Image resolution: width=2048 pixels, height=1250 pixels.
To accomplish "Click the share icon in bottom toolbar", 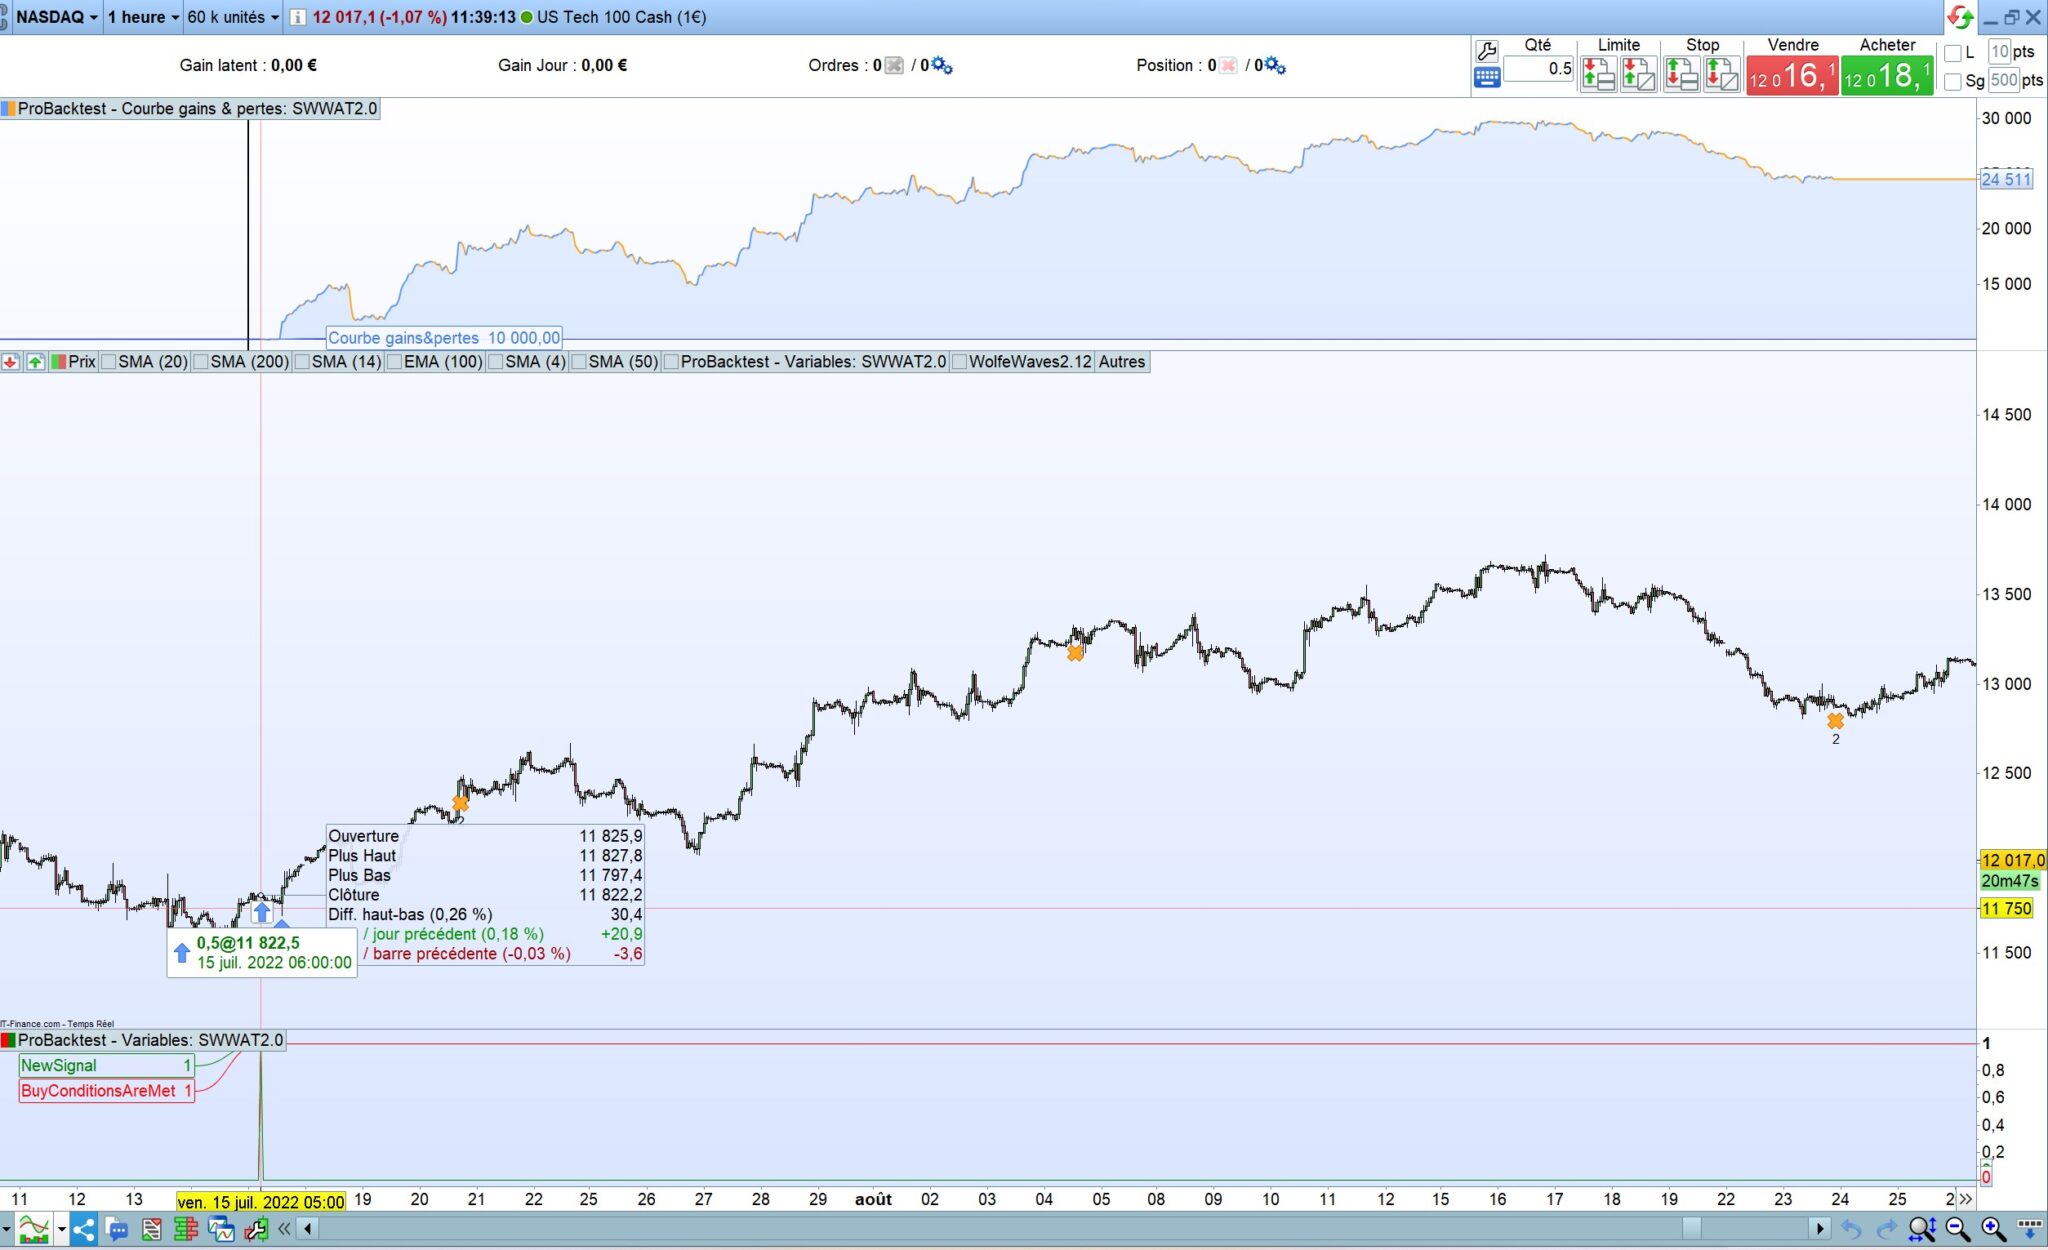I will tap(84, 1229).
